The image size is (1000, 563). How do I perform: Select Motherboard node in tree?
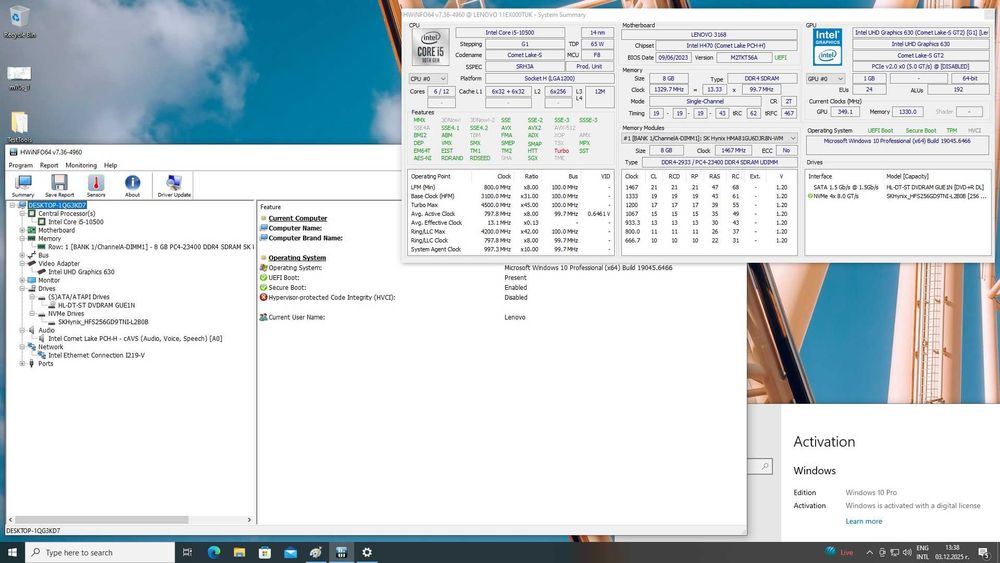[56, 230]
